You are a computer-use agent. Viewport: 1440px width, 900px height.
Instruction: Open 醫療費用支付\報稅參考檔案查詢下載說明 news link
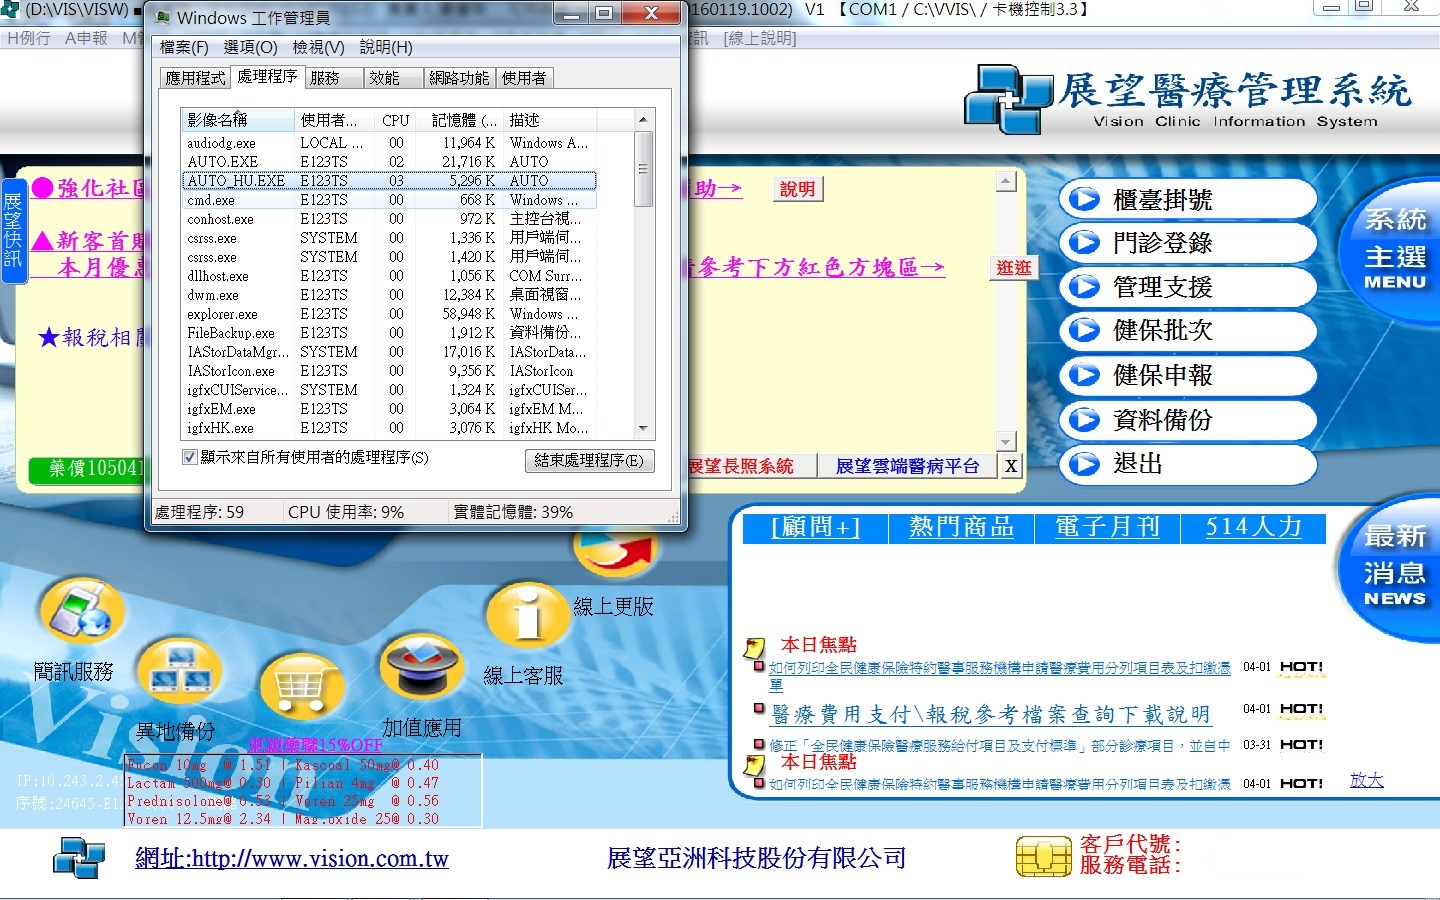(991, 714)
